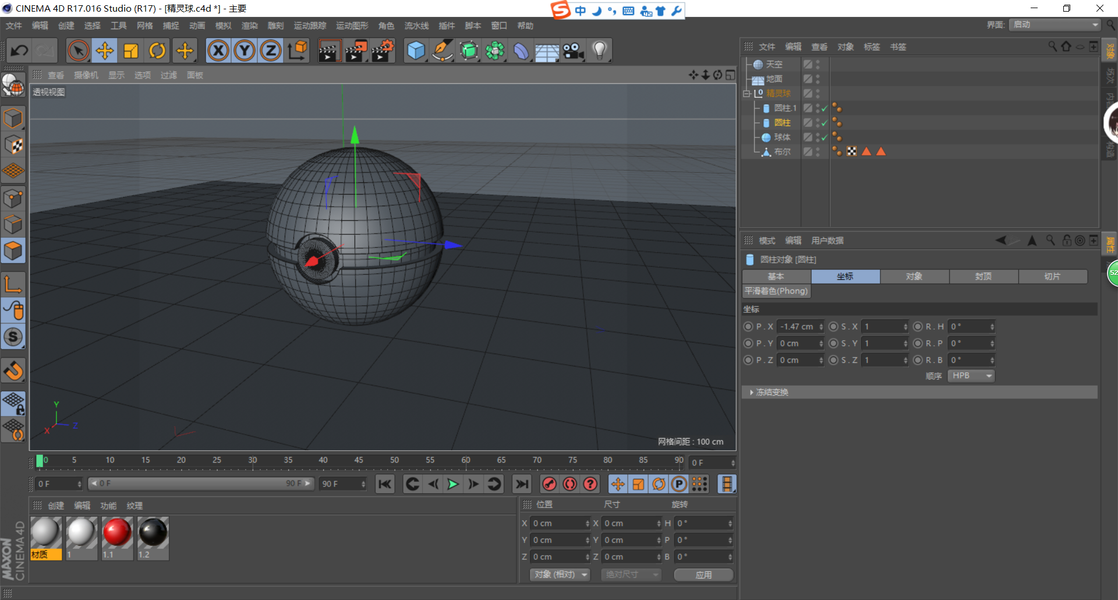Select 布尔 object in object tree

(x=782, y=152)
